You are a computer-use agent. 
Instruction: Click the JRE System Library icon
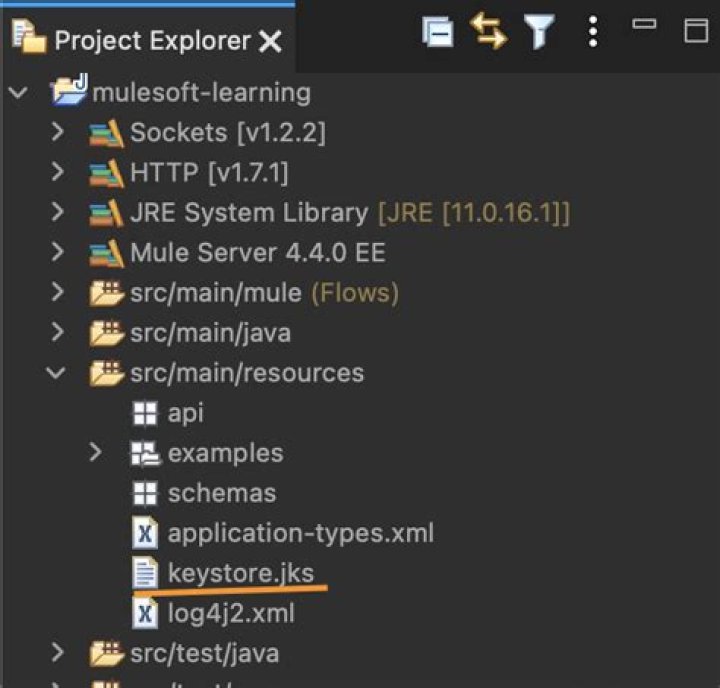point(106,213)
